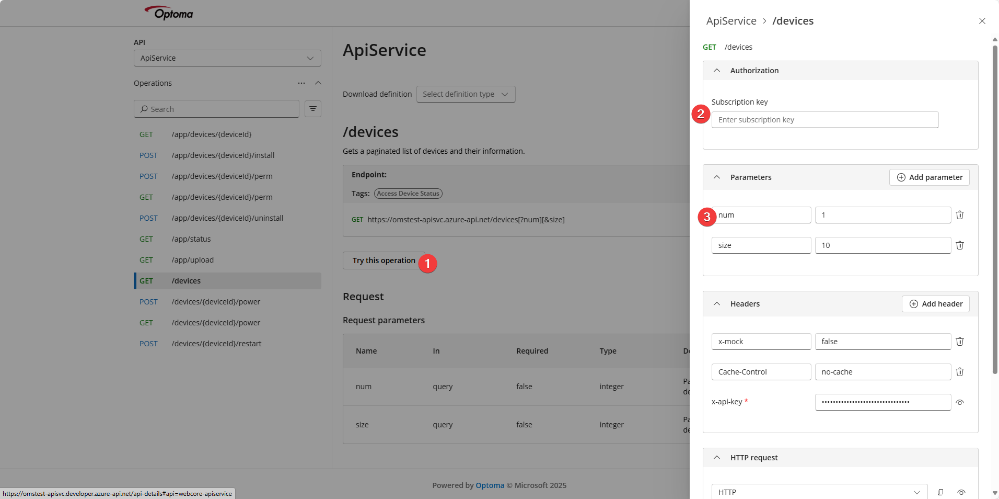Collapse the Authorization section
999x499 pixels.
pyautogui.click(x=717, y=71)
